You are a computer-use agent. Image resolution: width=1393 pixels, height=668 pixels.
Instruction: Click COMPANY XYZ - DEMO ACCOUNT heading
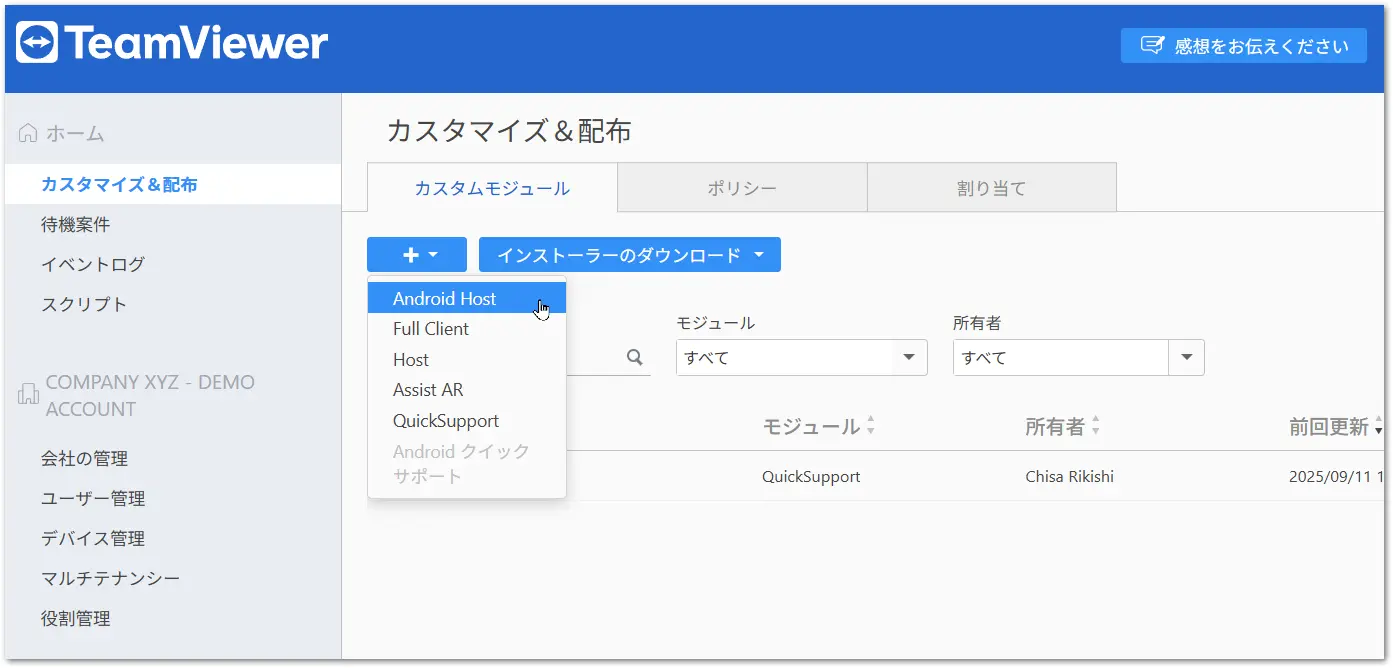tap(150, 395)
